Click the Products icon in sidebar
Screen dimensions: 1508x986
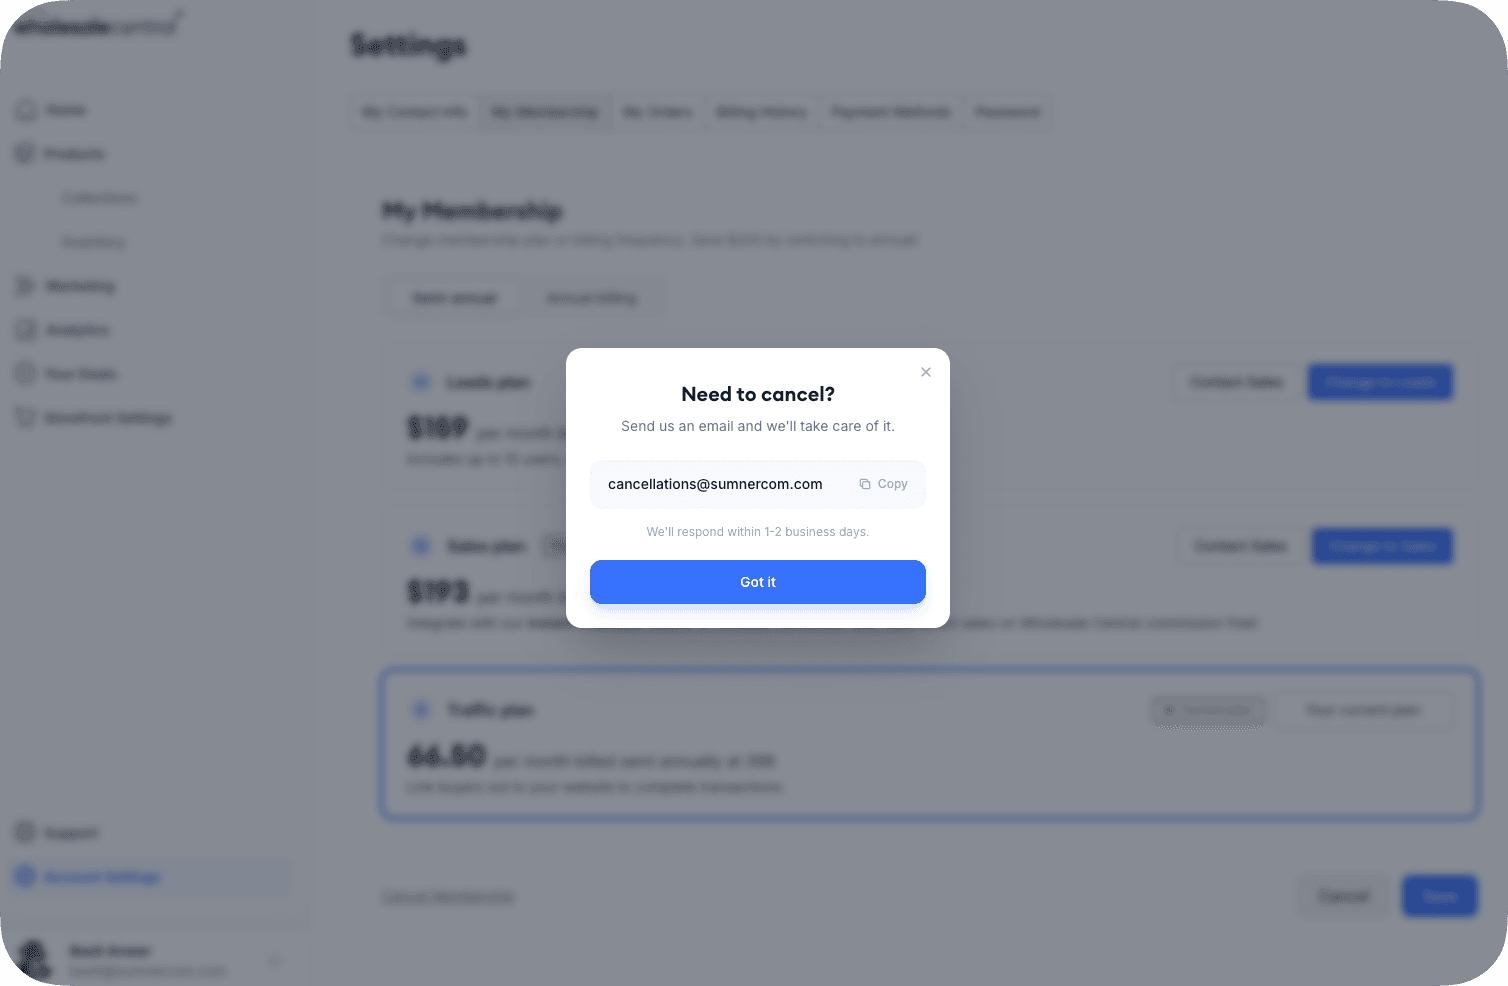pyautogui.click(x=26, y=154)
